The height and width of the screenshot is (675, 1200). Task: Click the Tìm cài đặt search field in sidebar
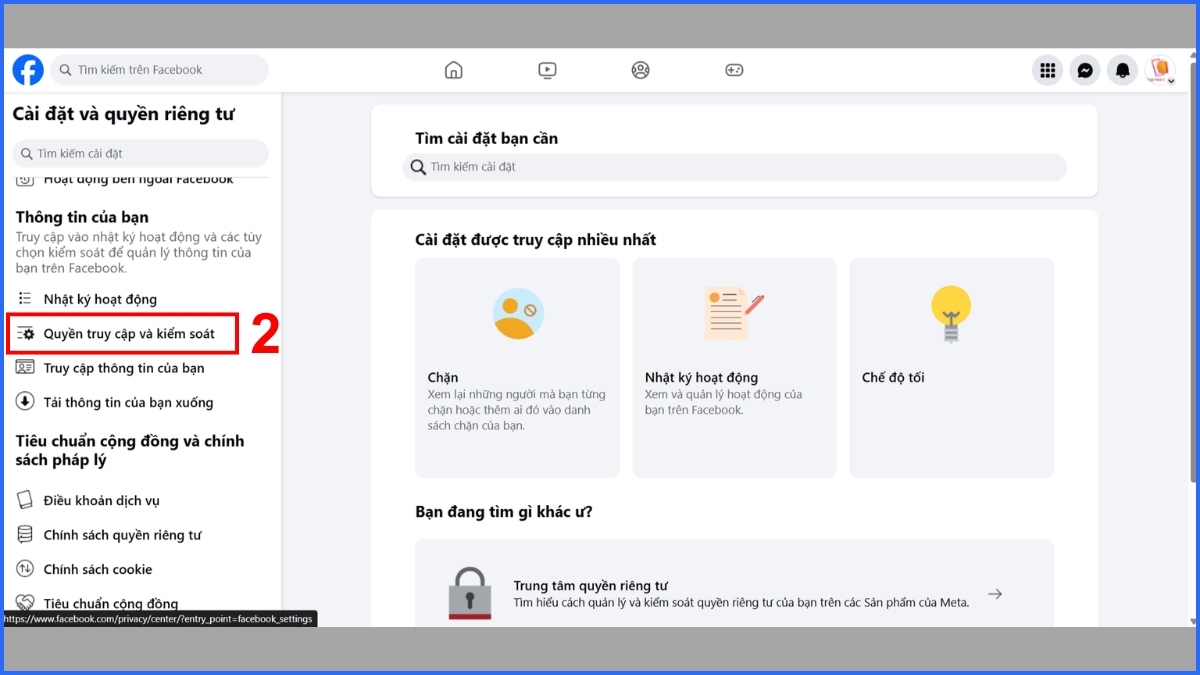click(x=140, y=153)
